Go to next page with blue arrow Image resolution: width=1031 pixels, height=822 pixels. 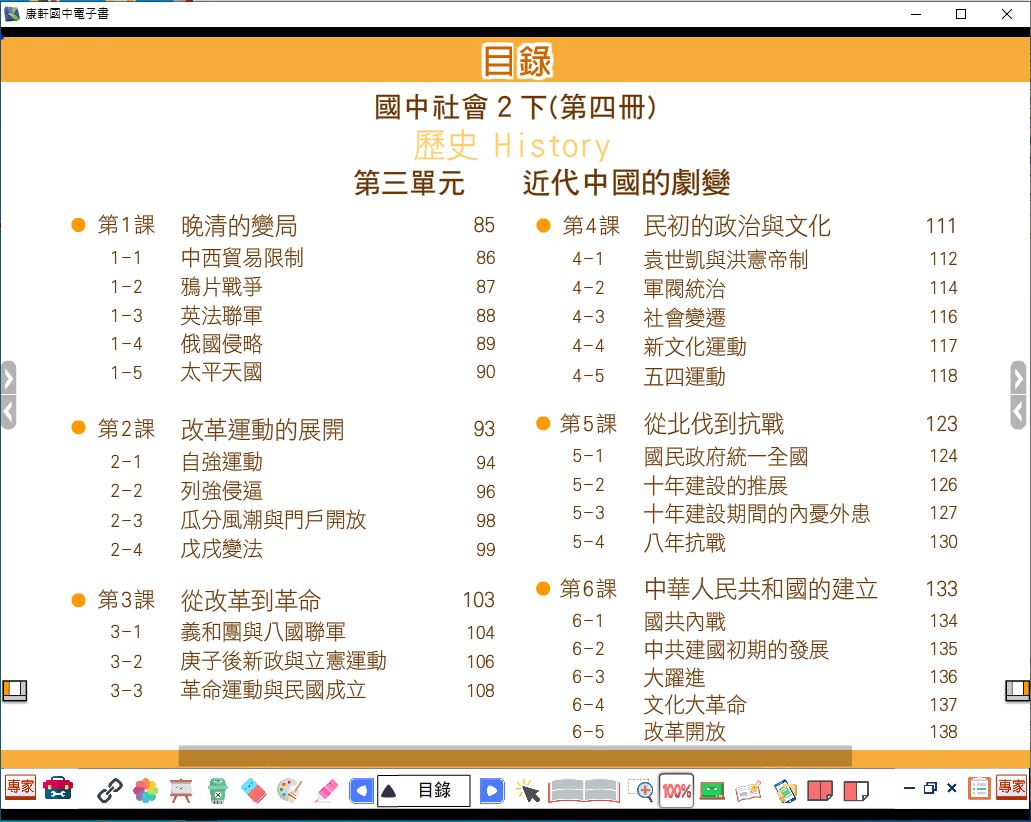(x=491, y=791)
